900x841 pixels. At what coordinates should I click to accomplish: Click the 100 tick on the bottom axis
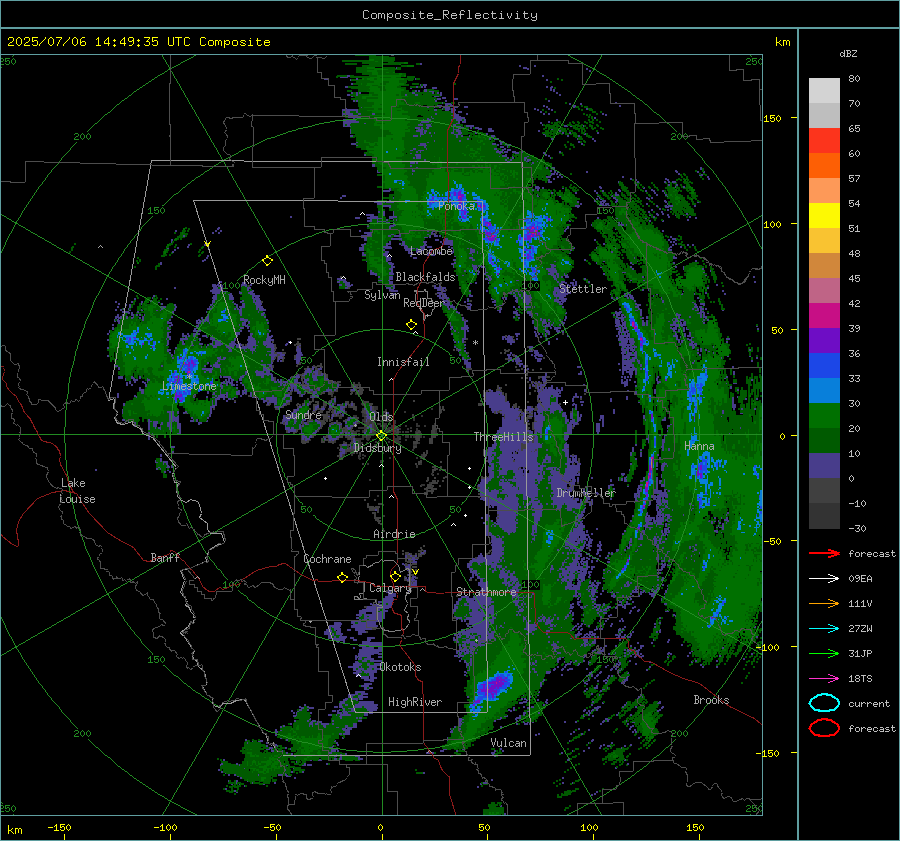click(x=589, y=828)
